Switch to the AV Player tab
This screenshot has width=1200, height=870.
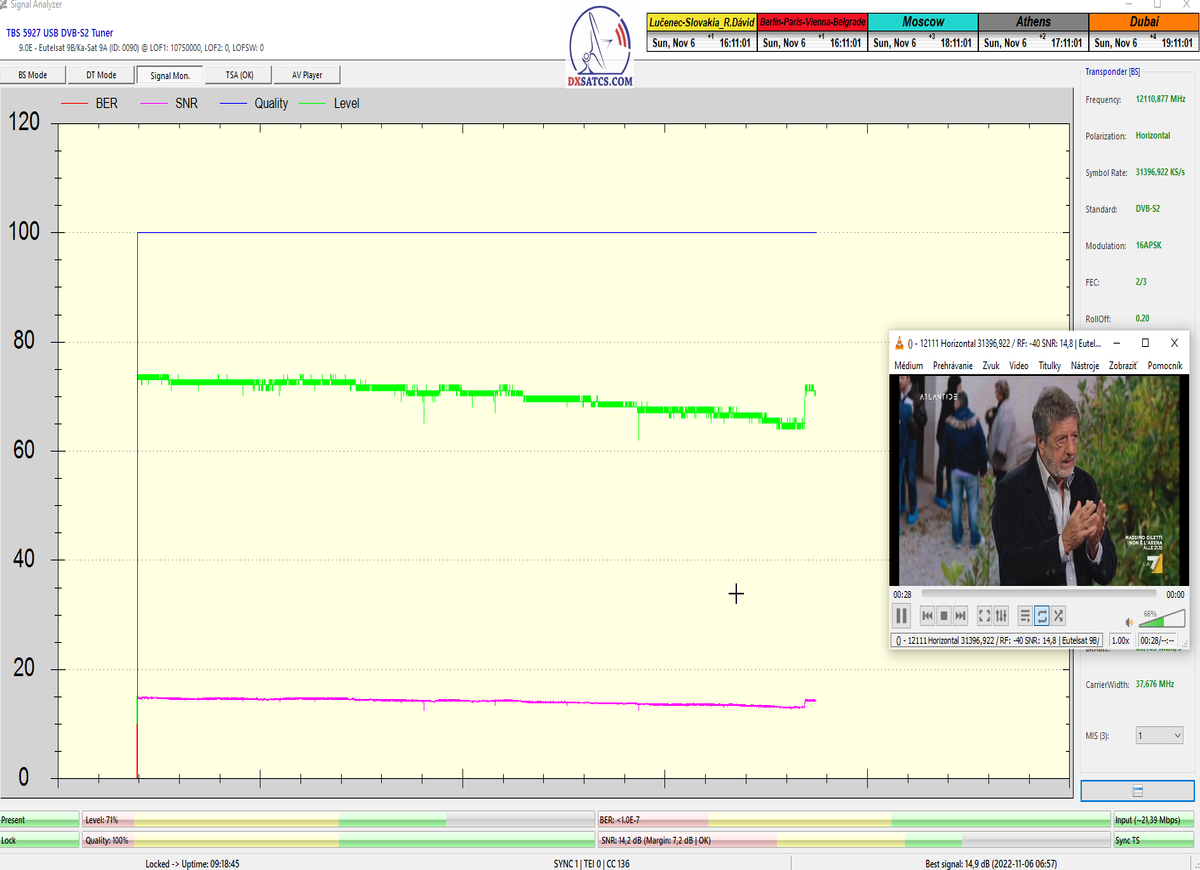coord(309,75)
